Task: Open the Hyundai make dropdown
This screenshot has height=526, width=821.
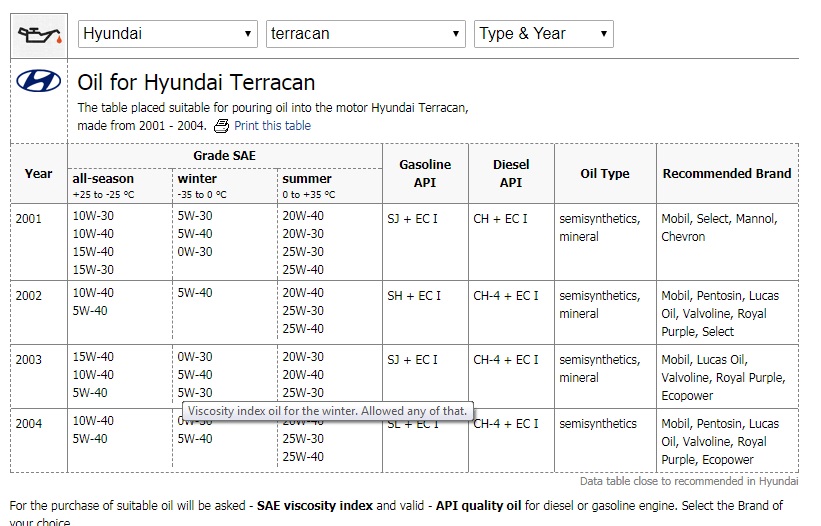Action: pyautogui.click(x=168, y=34)
